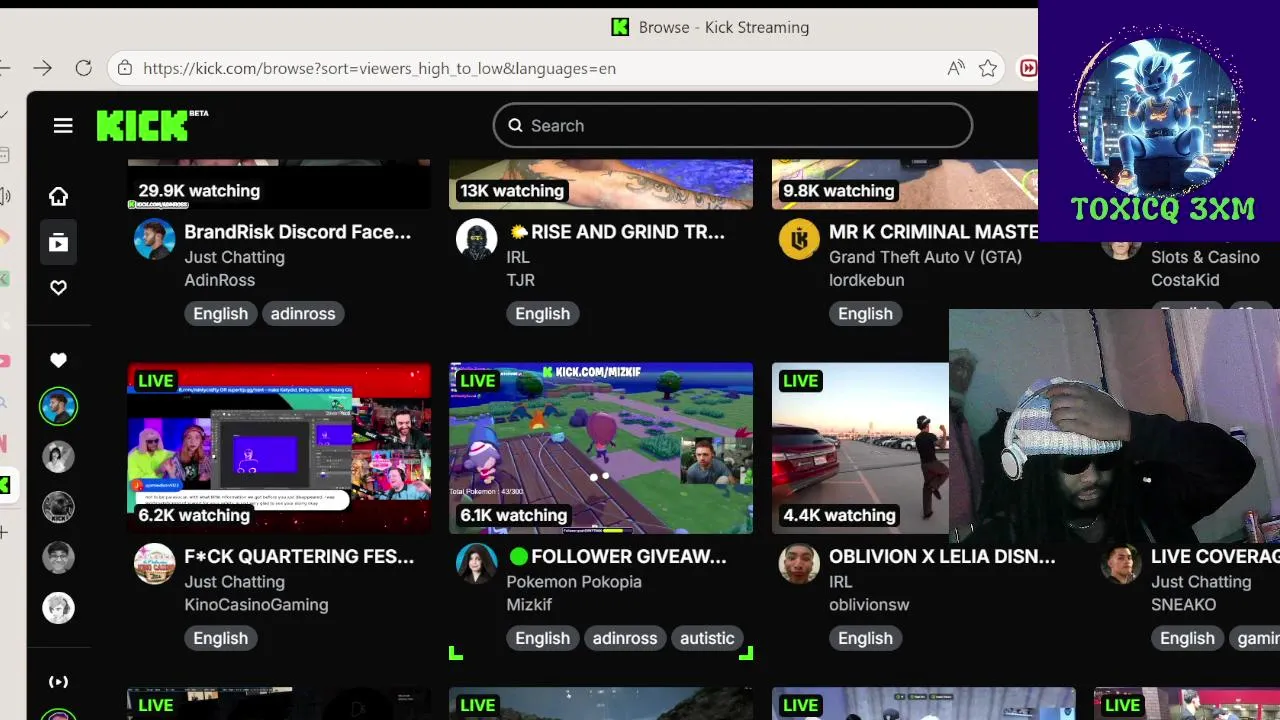Open green-ringed followed channel avatar
This screenshot has width=1280, height=720.
pyautogui.click(x=58, y=406)
